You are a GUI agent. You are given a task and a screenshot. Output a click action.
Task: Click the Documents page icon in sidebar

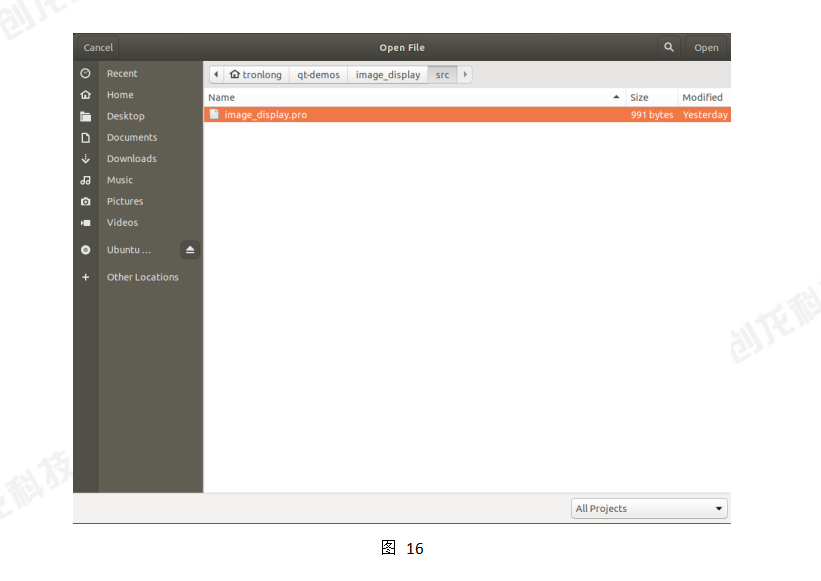(x=85, y=138)
